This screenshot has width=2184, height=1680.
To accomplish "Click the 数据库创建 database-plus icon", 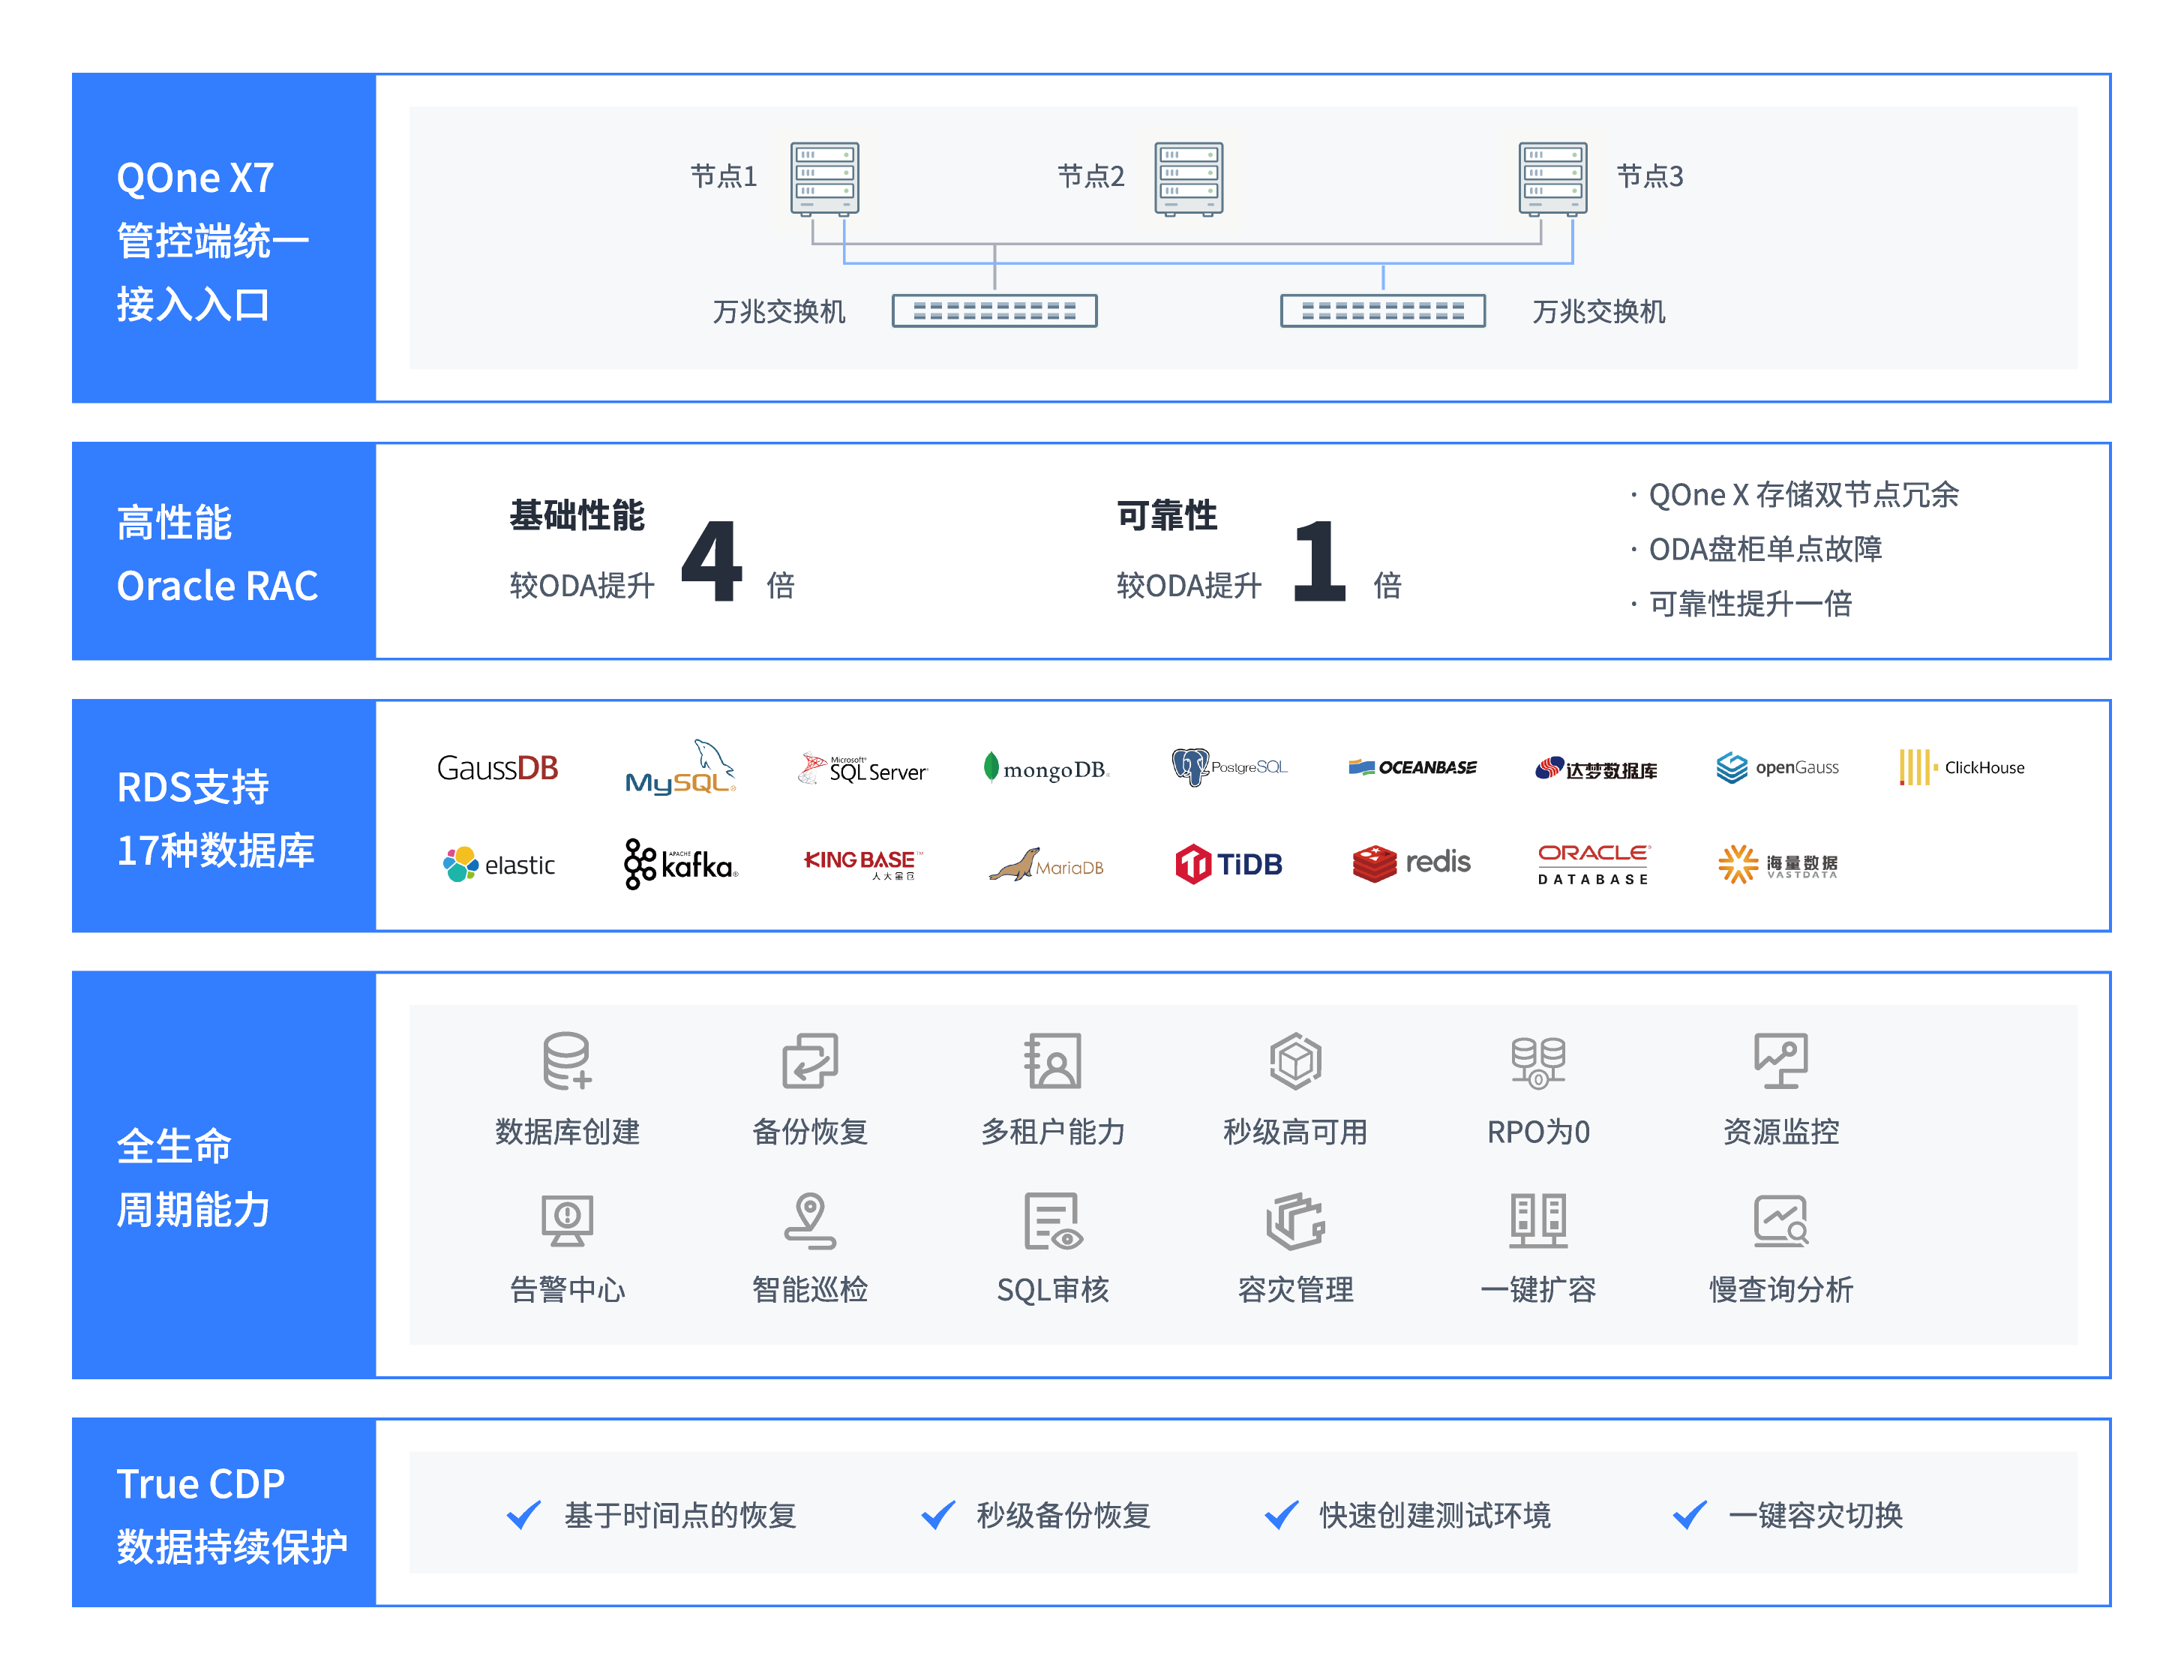I will (x=567, y=1060).
